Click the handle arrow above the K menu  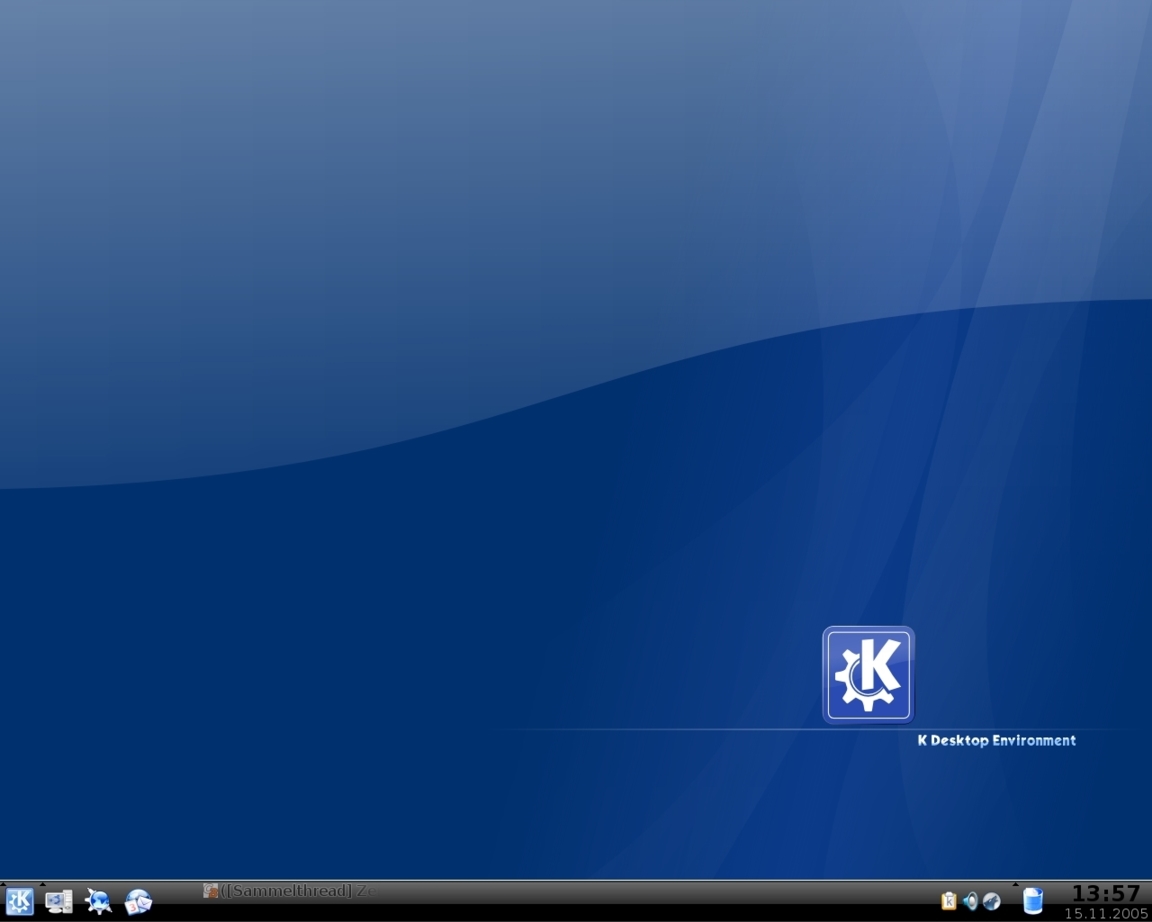[3, 884]
